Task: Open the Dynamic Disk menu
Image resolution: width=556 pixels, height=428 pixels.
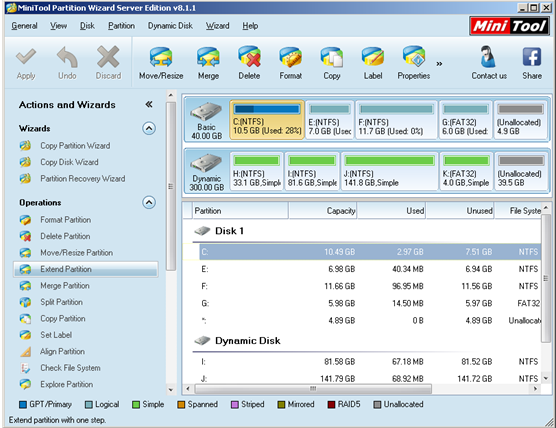Action: 170,26
